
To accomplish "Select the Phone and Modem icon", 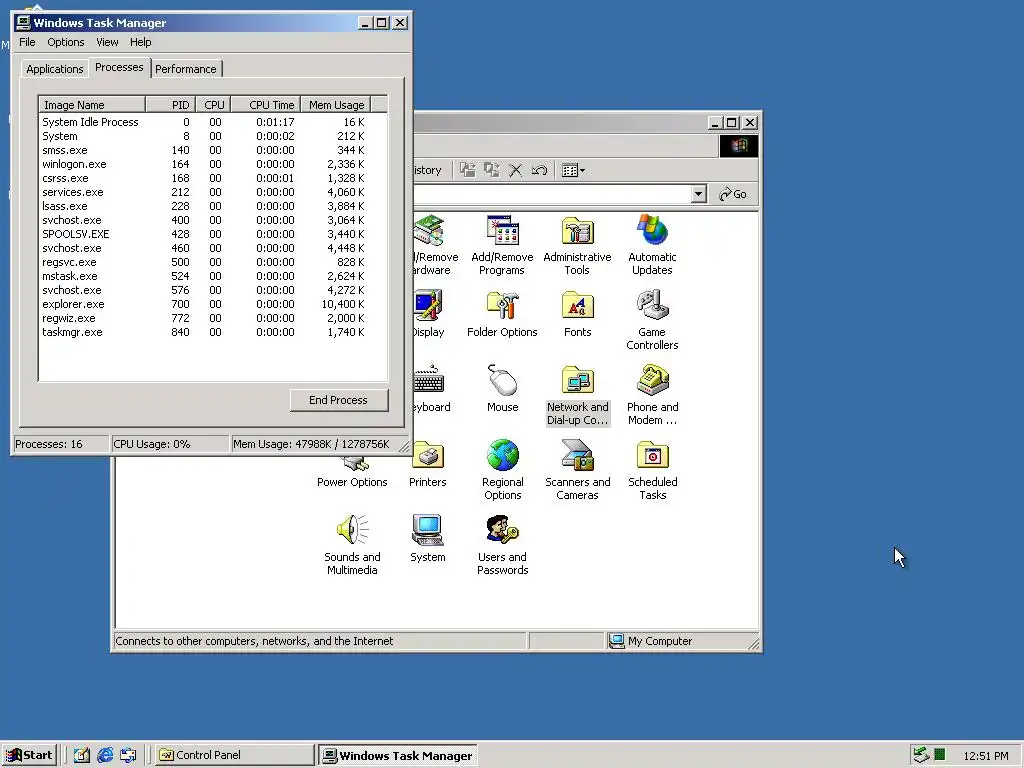I will click(652, 395).
